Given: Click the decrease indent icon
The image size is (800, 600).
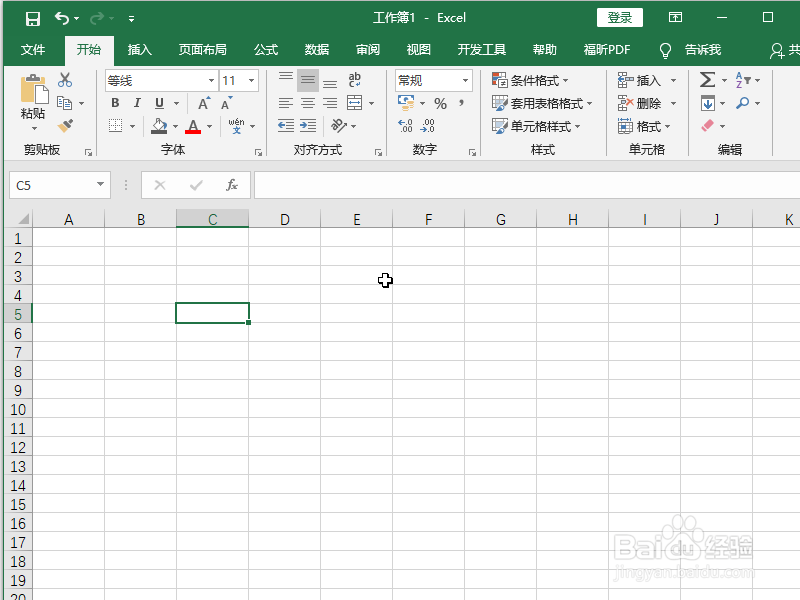Looking at the screenshot, I should [286, 126].
